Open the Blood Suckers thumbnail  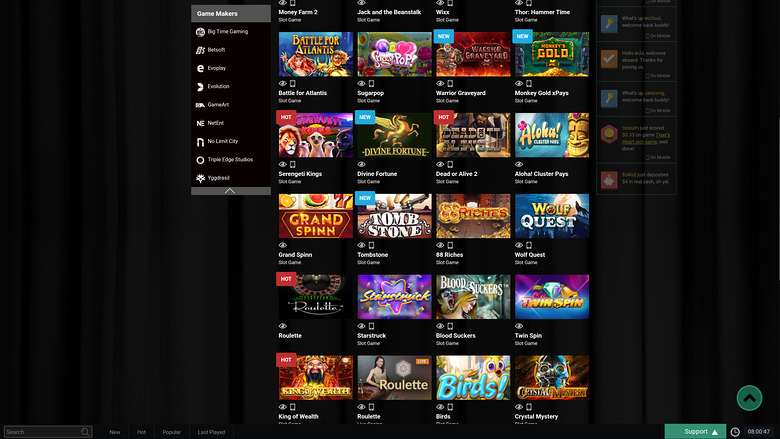point(473,297)
